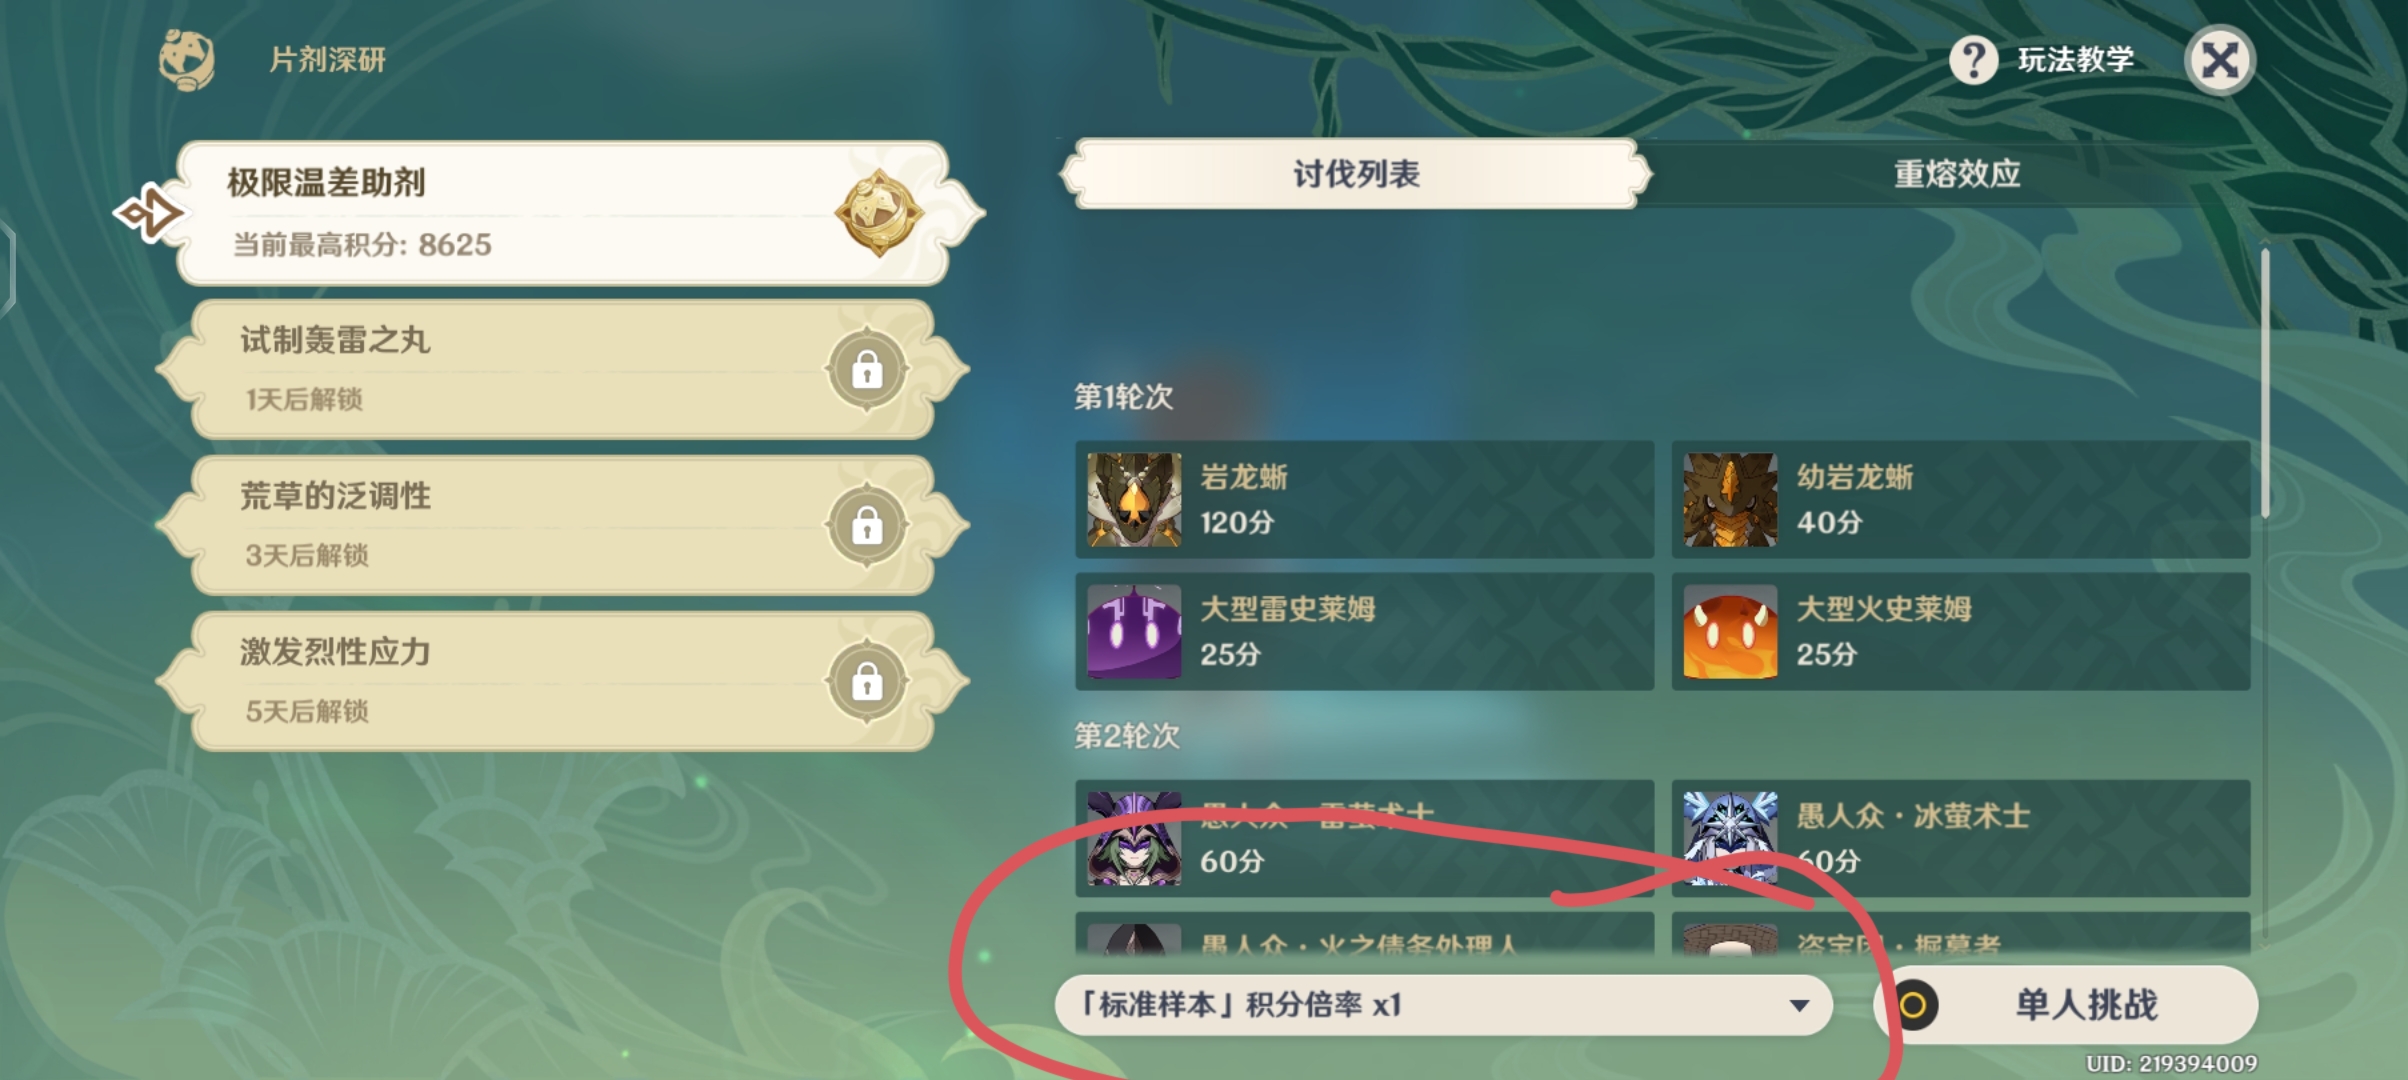Click the lock icon on 激发烈性应力

[867, 682]
